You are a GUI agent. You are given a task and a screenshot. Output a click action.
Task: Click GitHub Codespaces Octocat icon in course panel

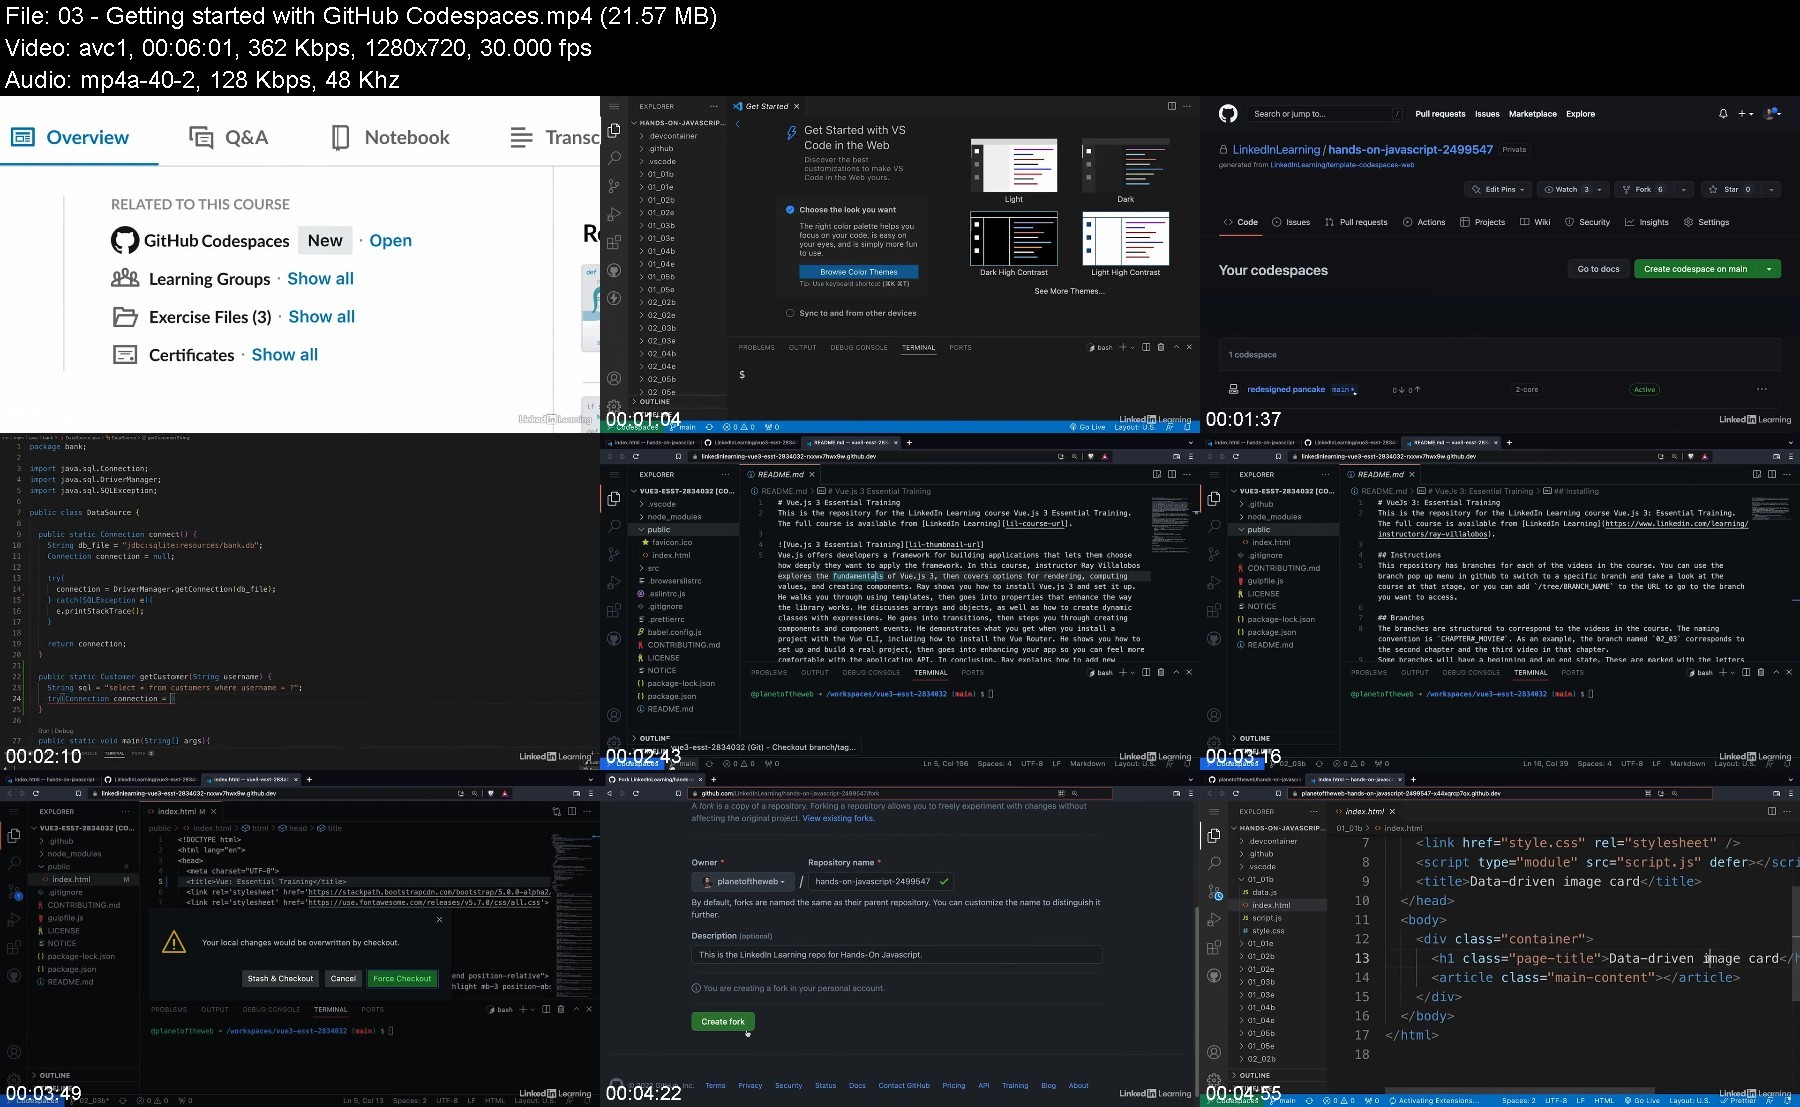125,240
